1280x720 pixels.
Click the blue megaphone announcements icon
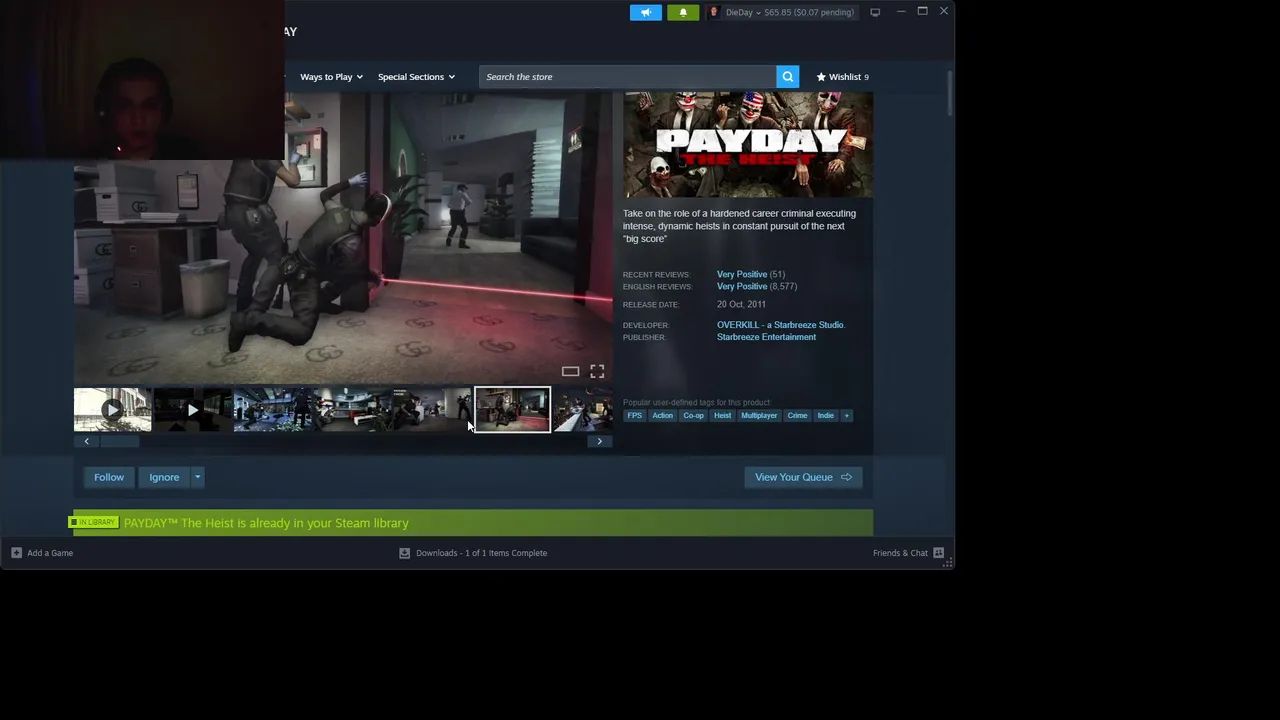[646, 12]
